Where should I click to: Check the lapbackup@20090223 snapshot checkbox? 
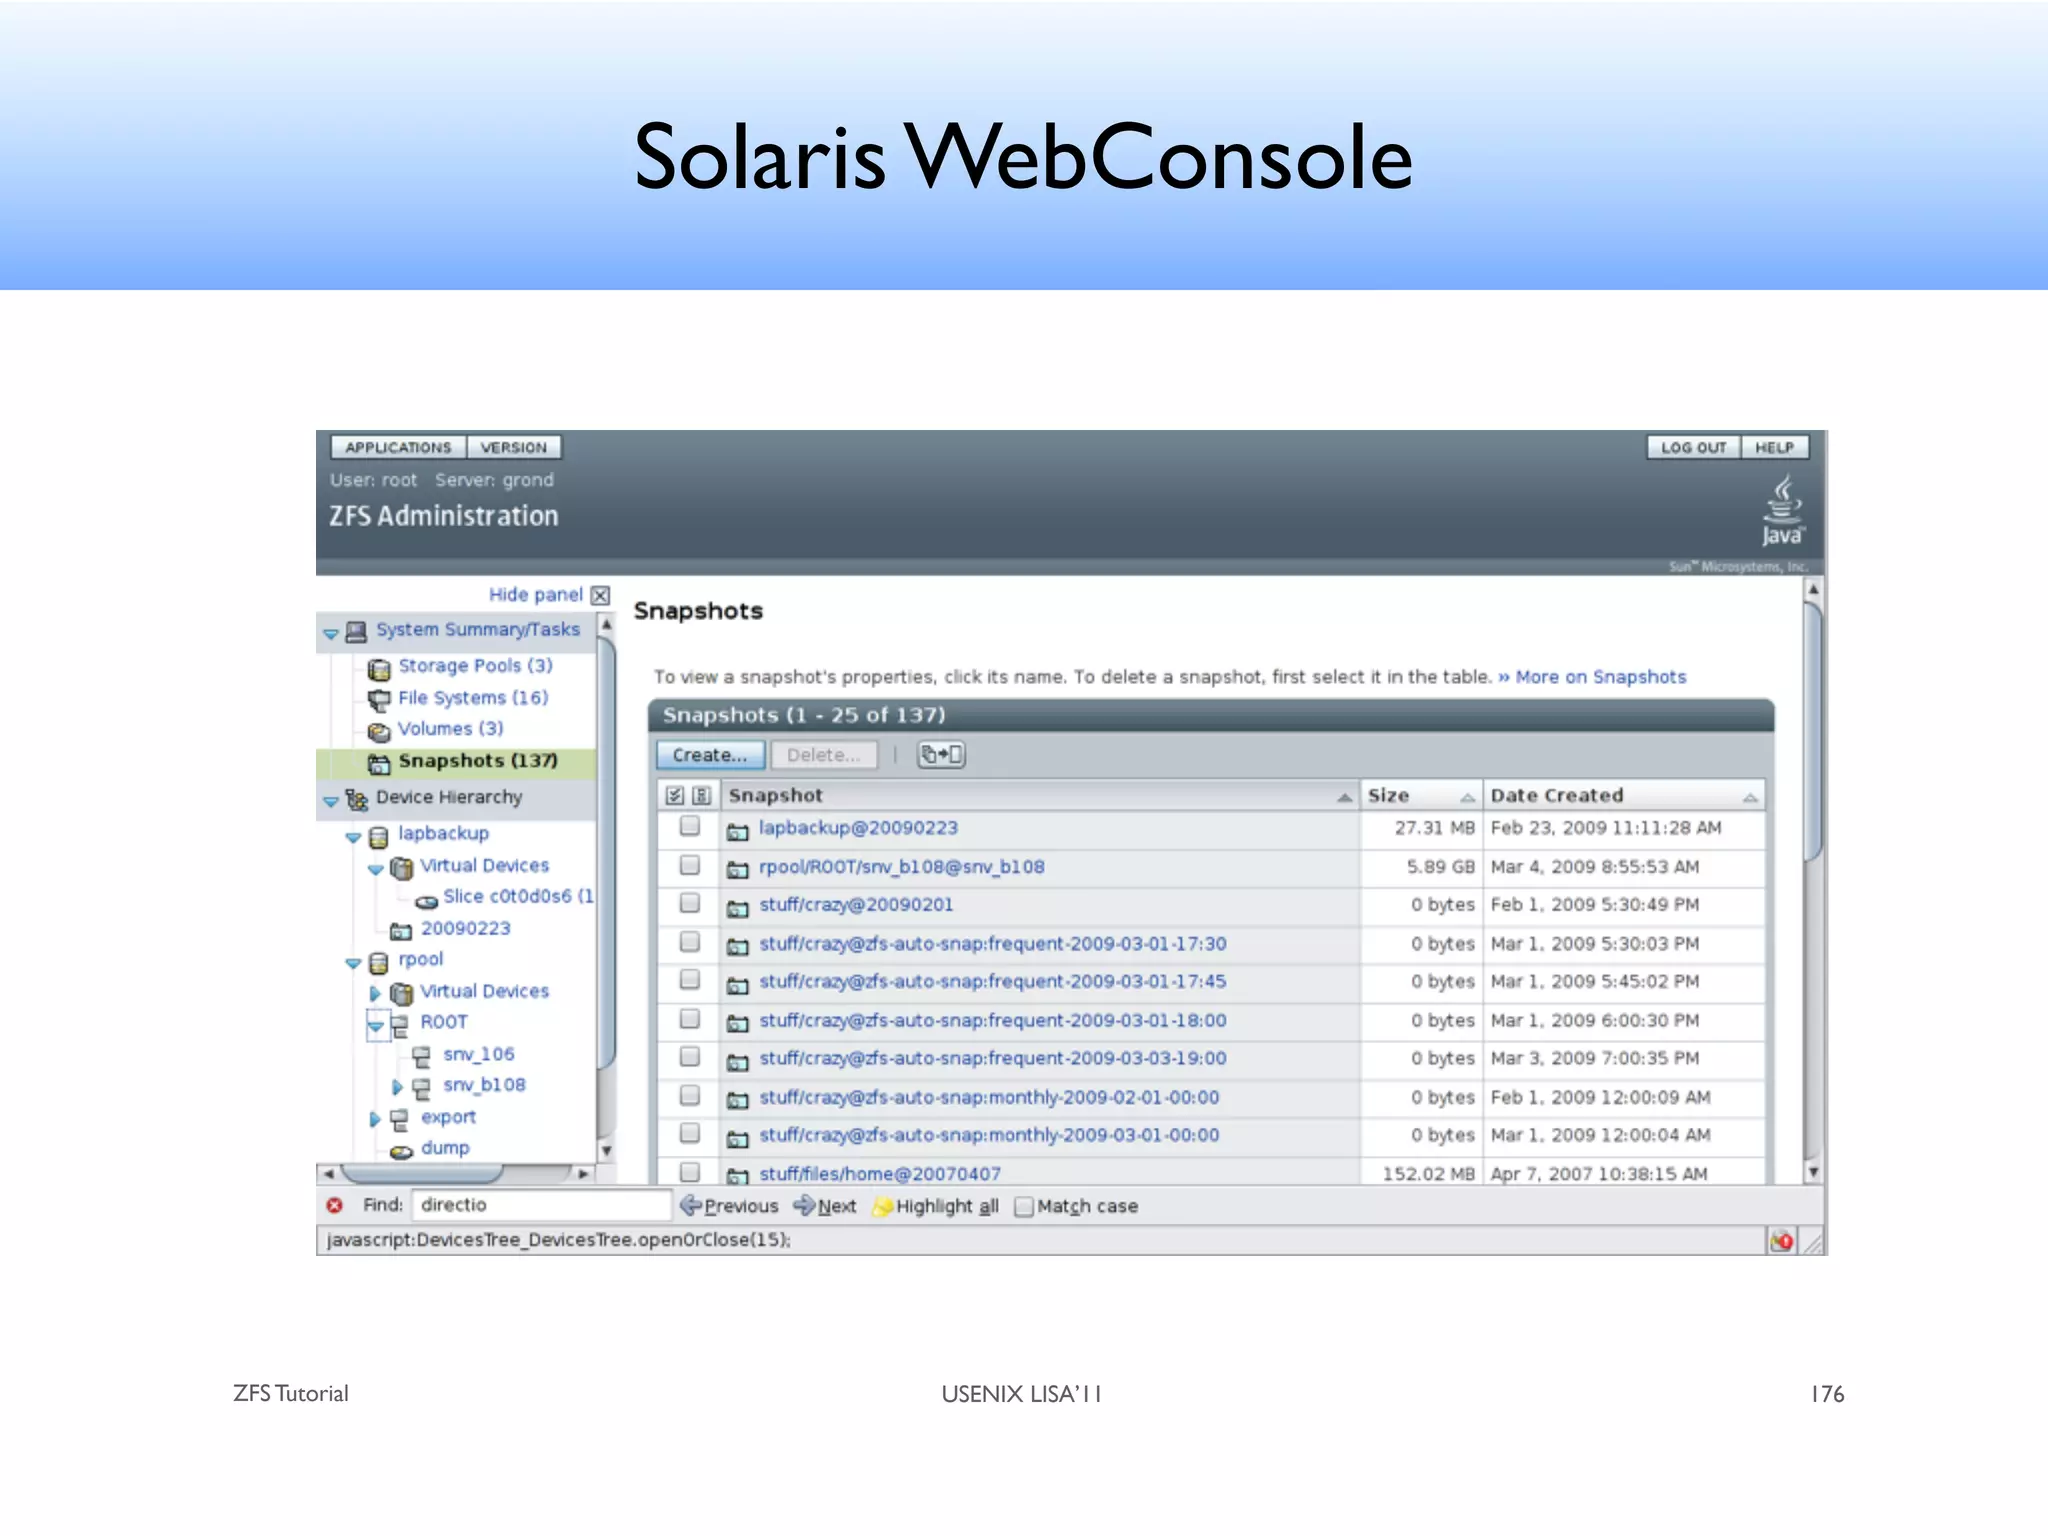689,826
